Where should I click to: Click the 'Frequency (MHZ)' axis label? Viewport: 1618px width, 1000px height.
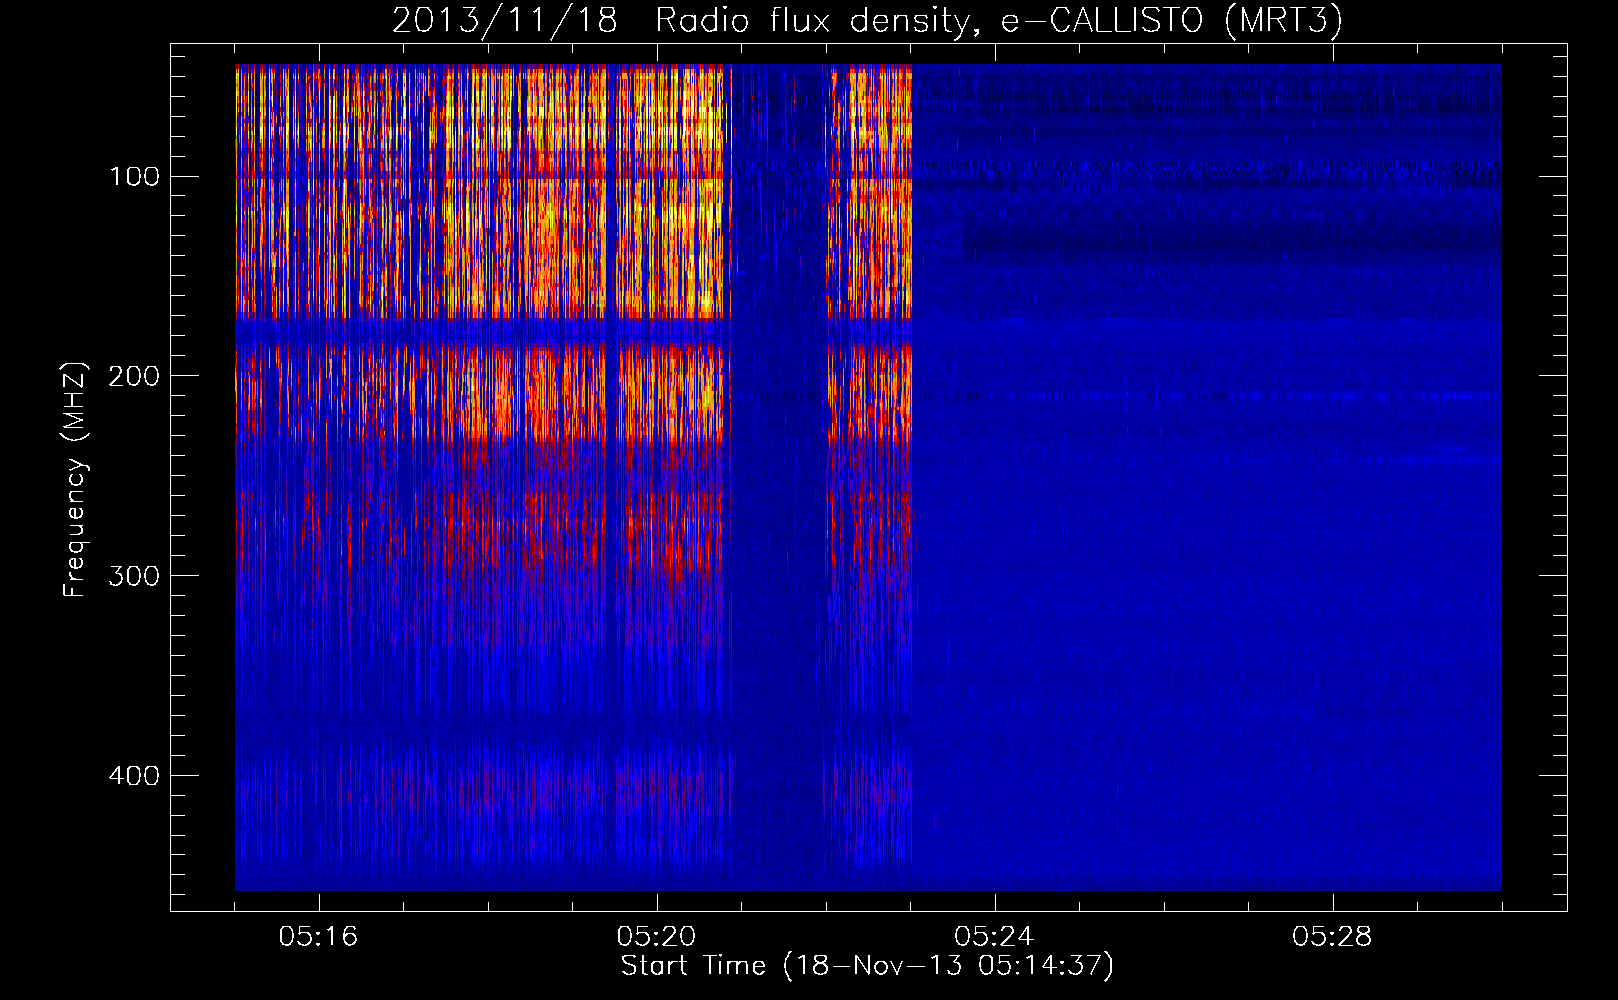click(75, 479)
